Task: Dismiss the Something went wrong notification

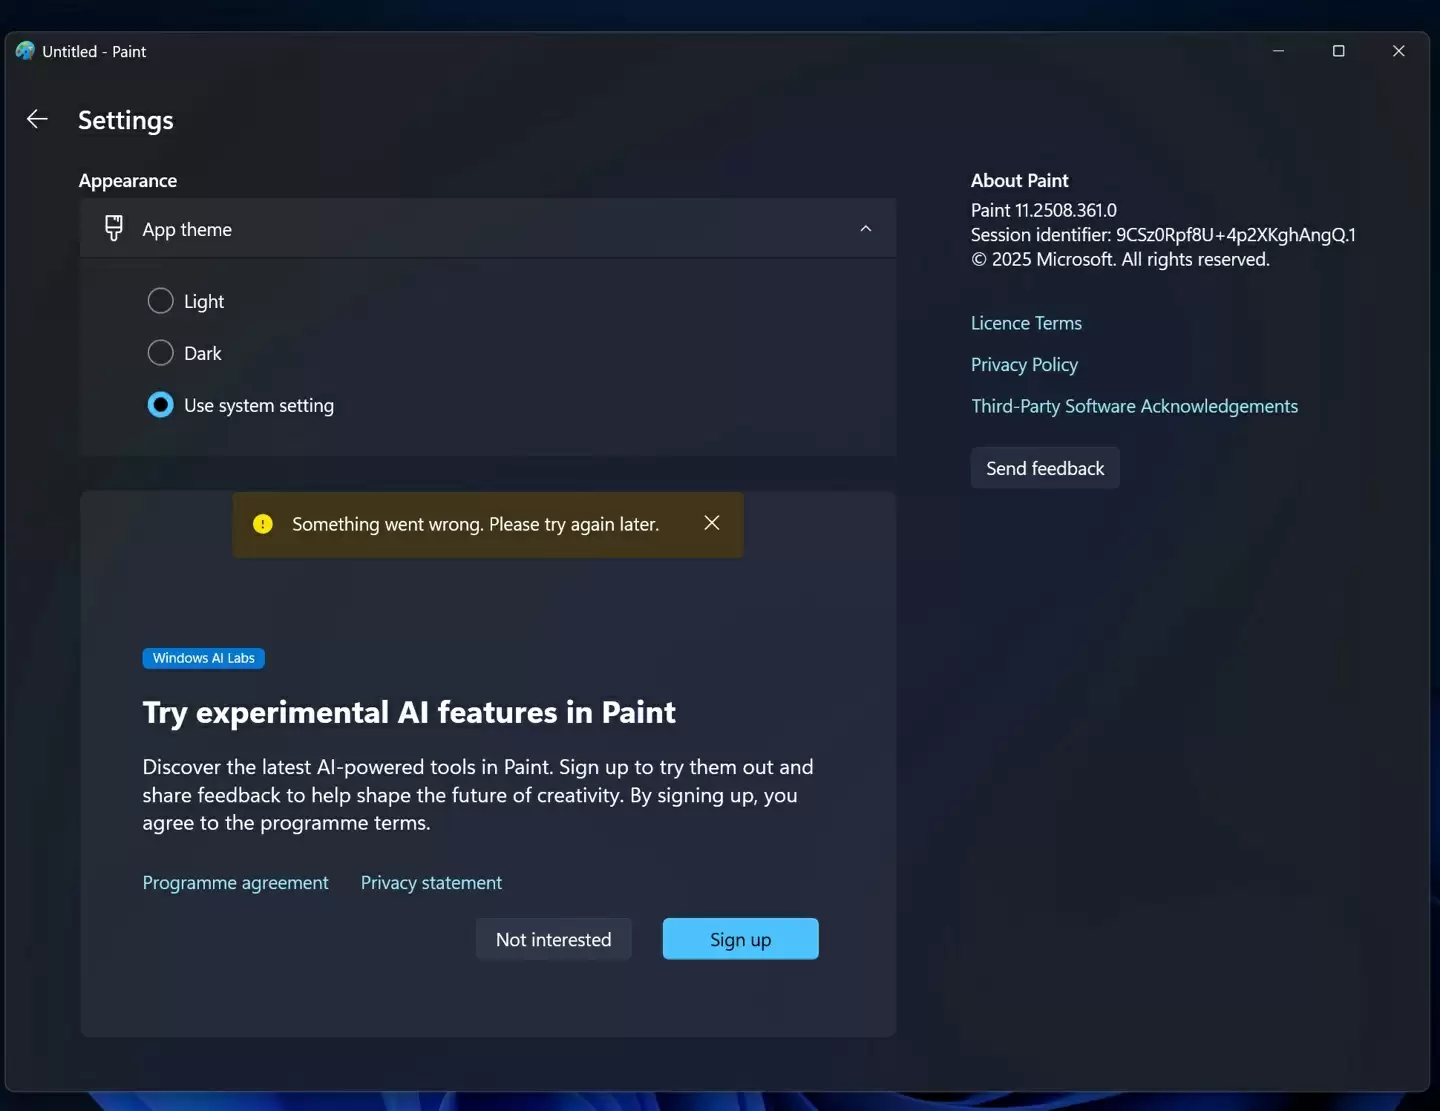Action: [x=711, y=523]
